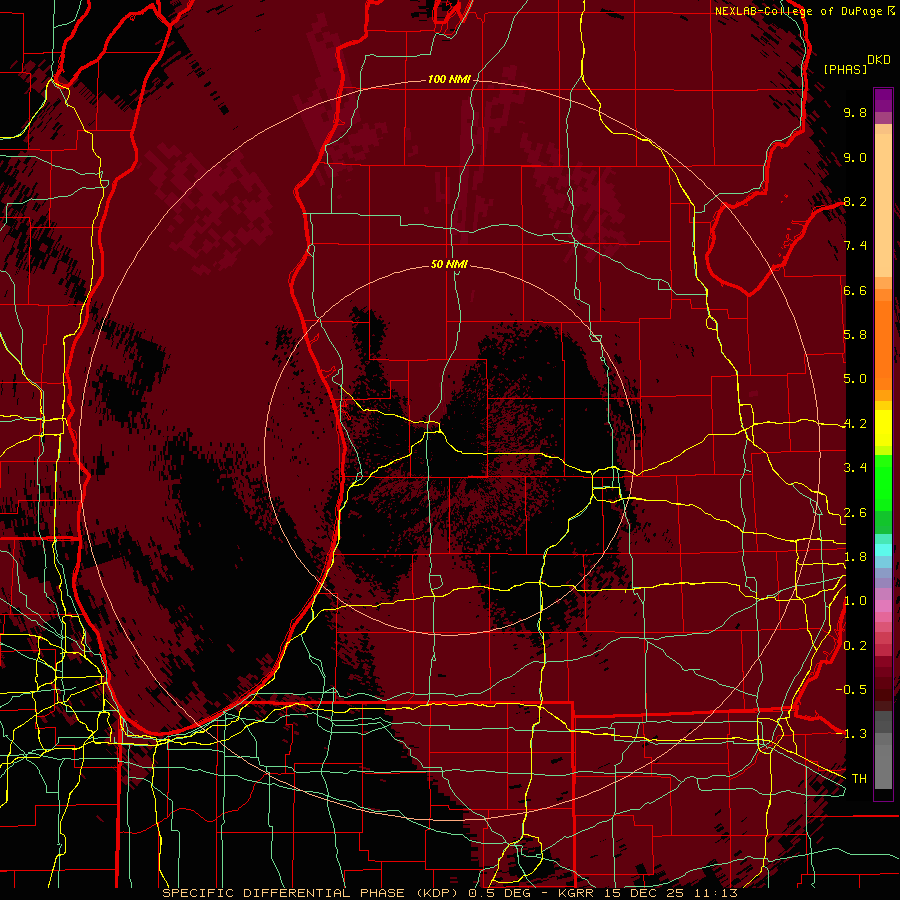Click the [PHAS] legend unit label
This screenshot has width=900, height=900.
(845, 70)
